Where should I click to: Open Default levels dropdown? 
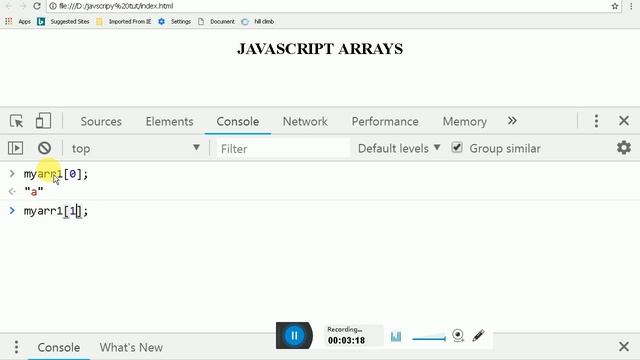(x=399, y=149)
